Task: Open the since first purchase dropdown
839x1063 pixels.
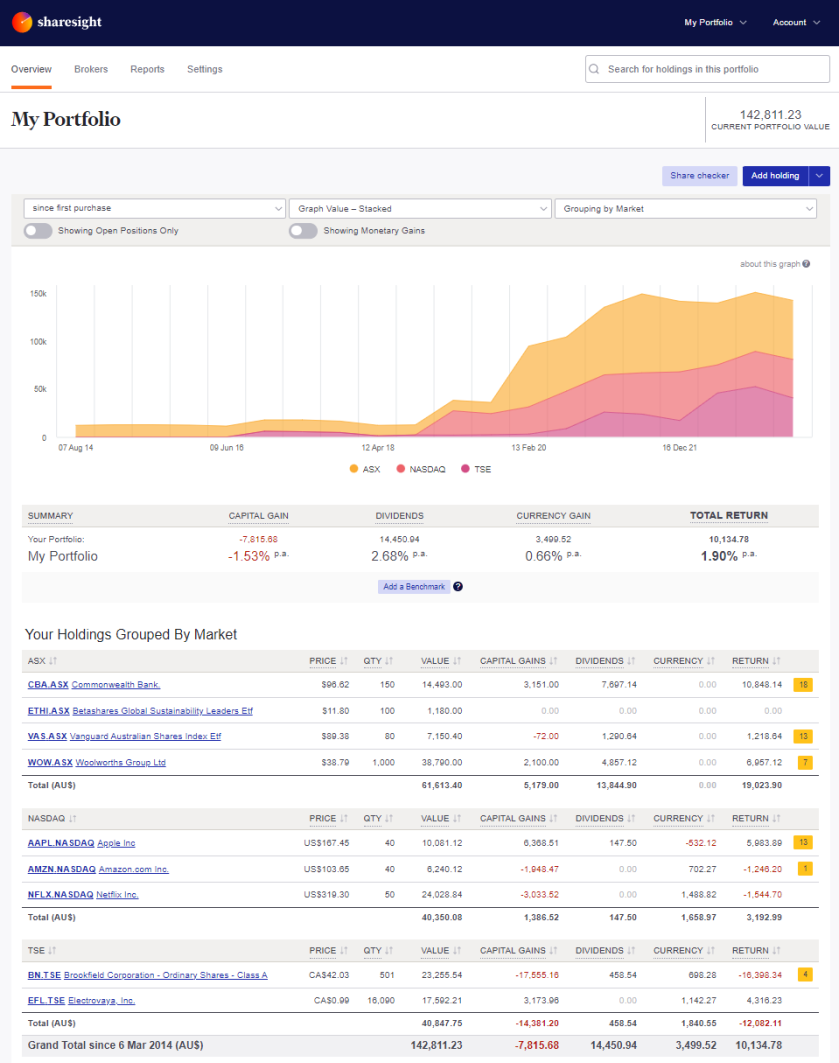Action: (155, 208)
